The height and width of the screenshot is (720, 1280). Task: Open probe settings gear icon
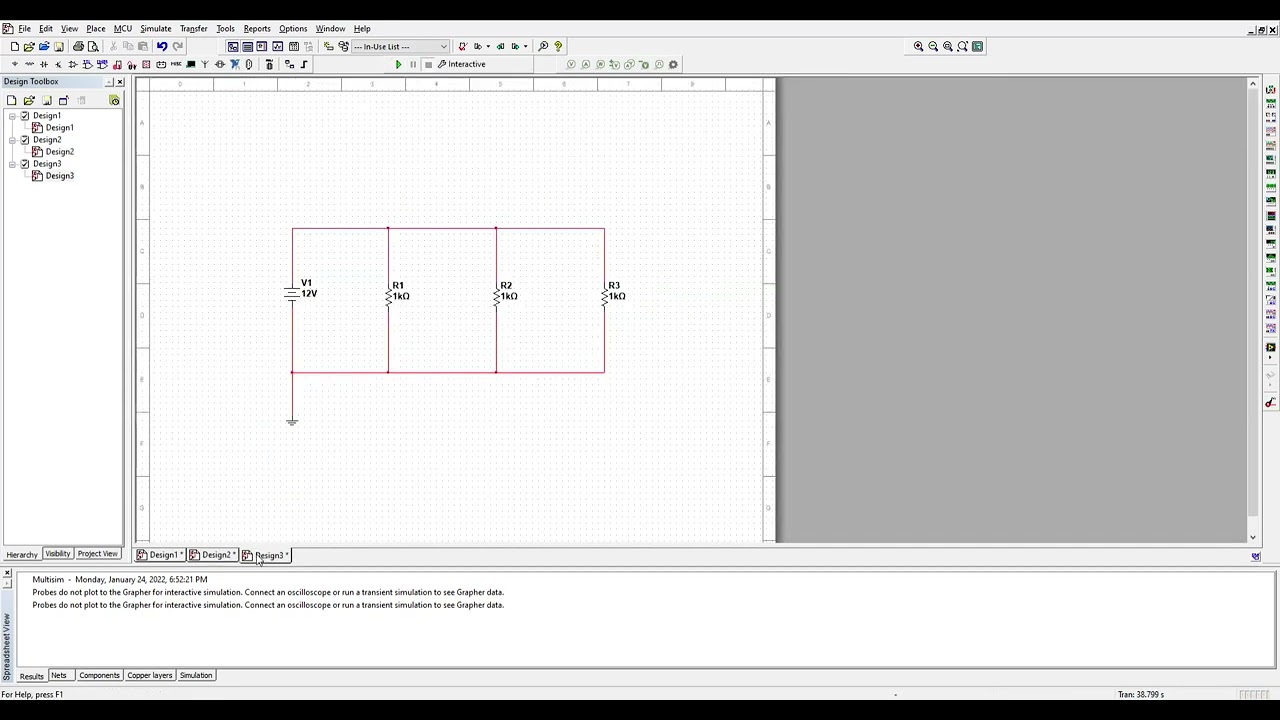(673, 64)
